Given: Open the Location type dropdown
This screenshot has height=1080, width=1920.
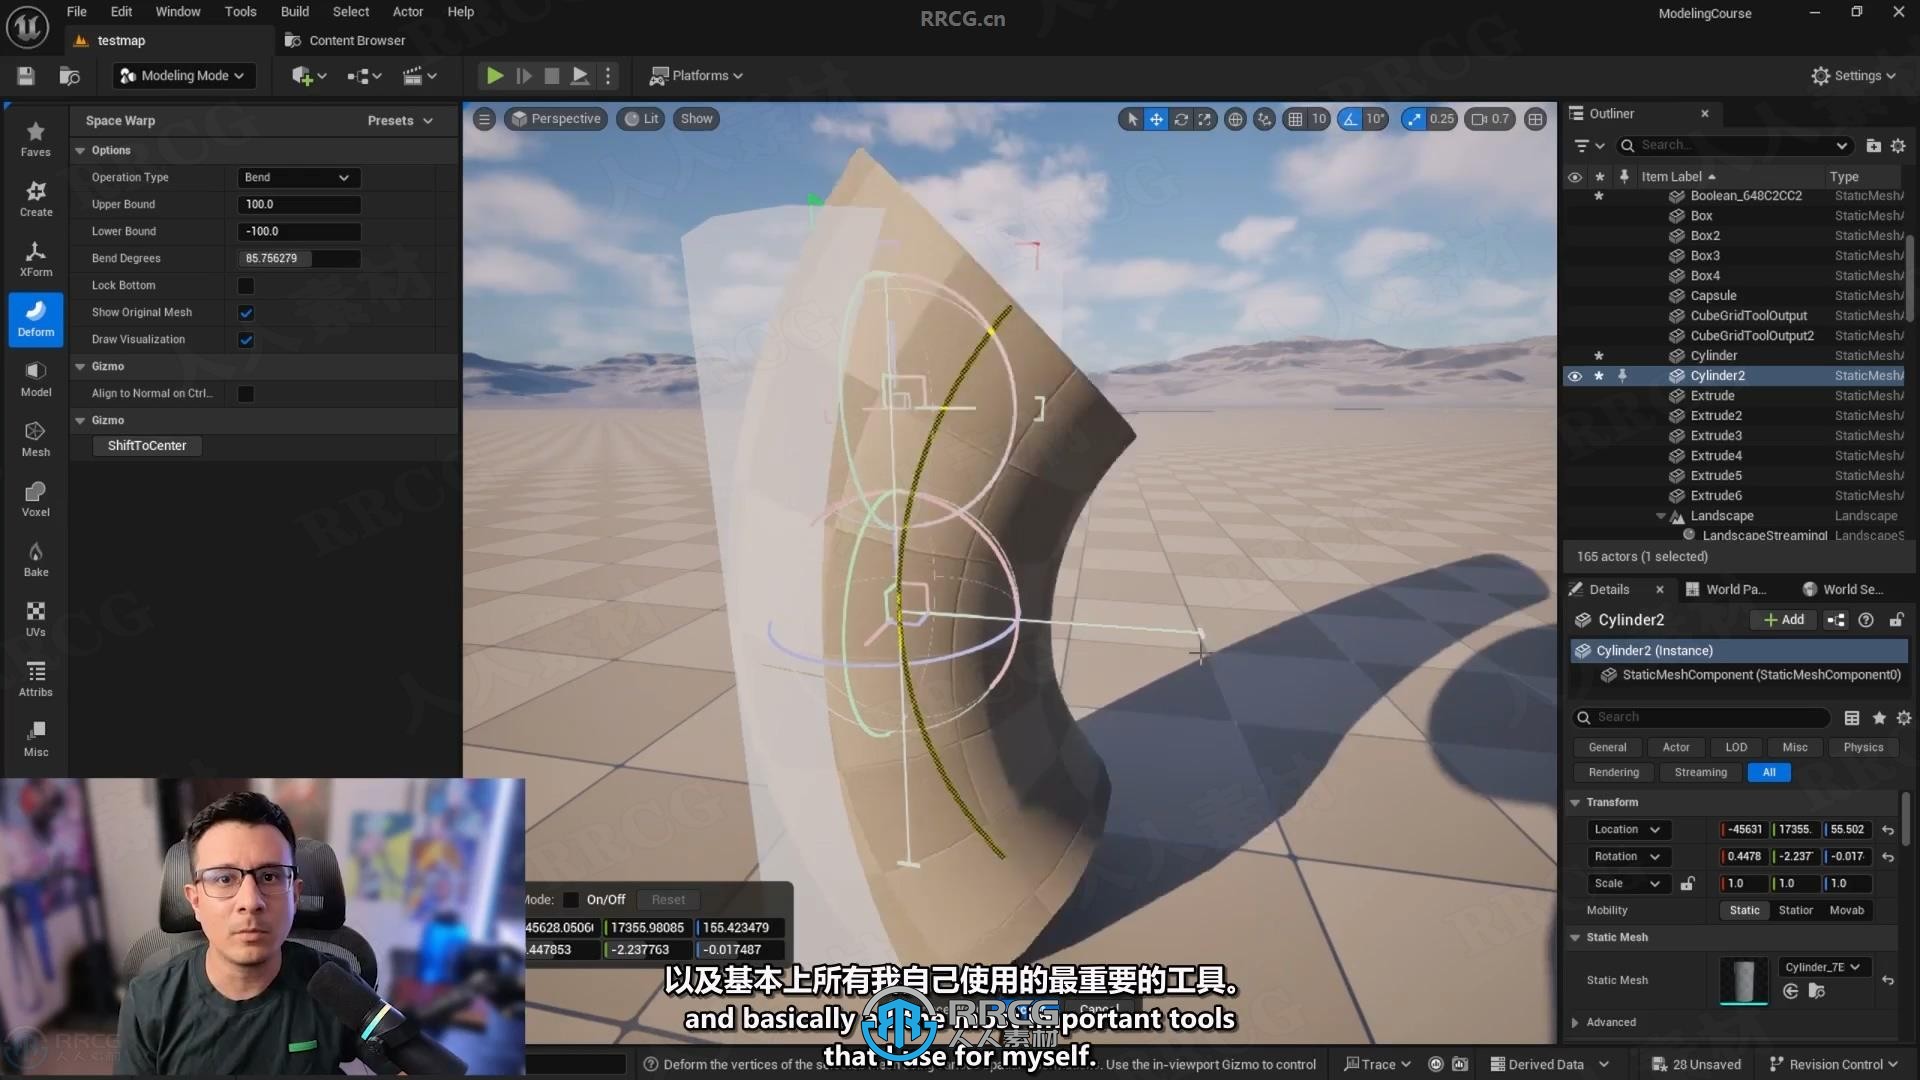Looking at the screenshot, I should [1627, 830].
